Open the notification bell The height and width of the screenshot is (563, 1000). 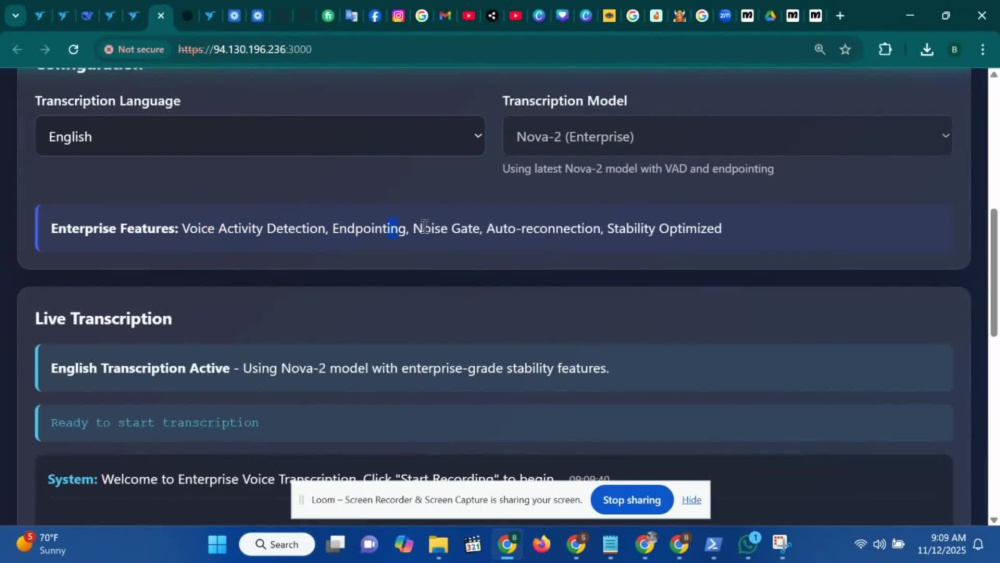tap(978, 544)
